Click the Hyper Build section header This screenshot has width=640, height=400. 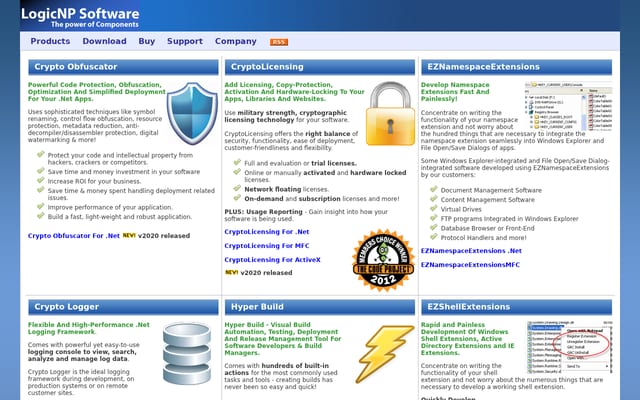(320, 307)
